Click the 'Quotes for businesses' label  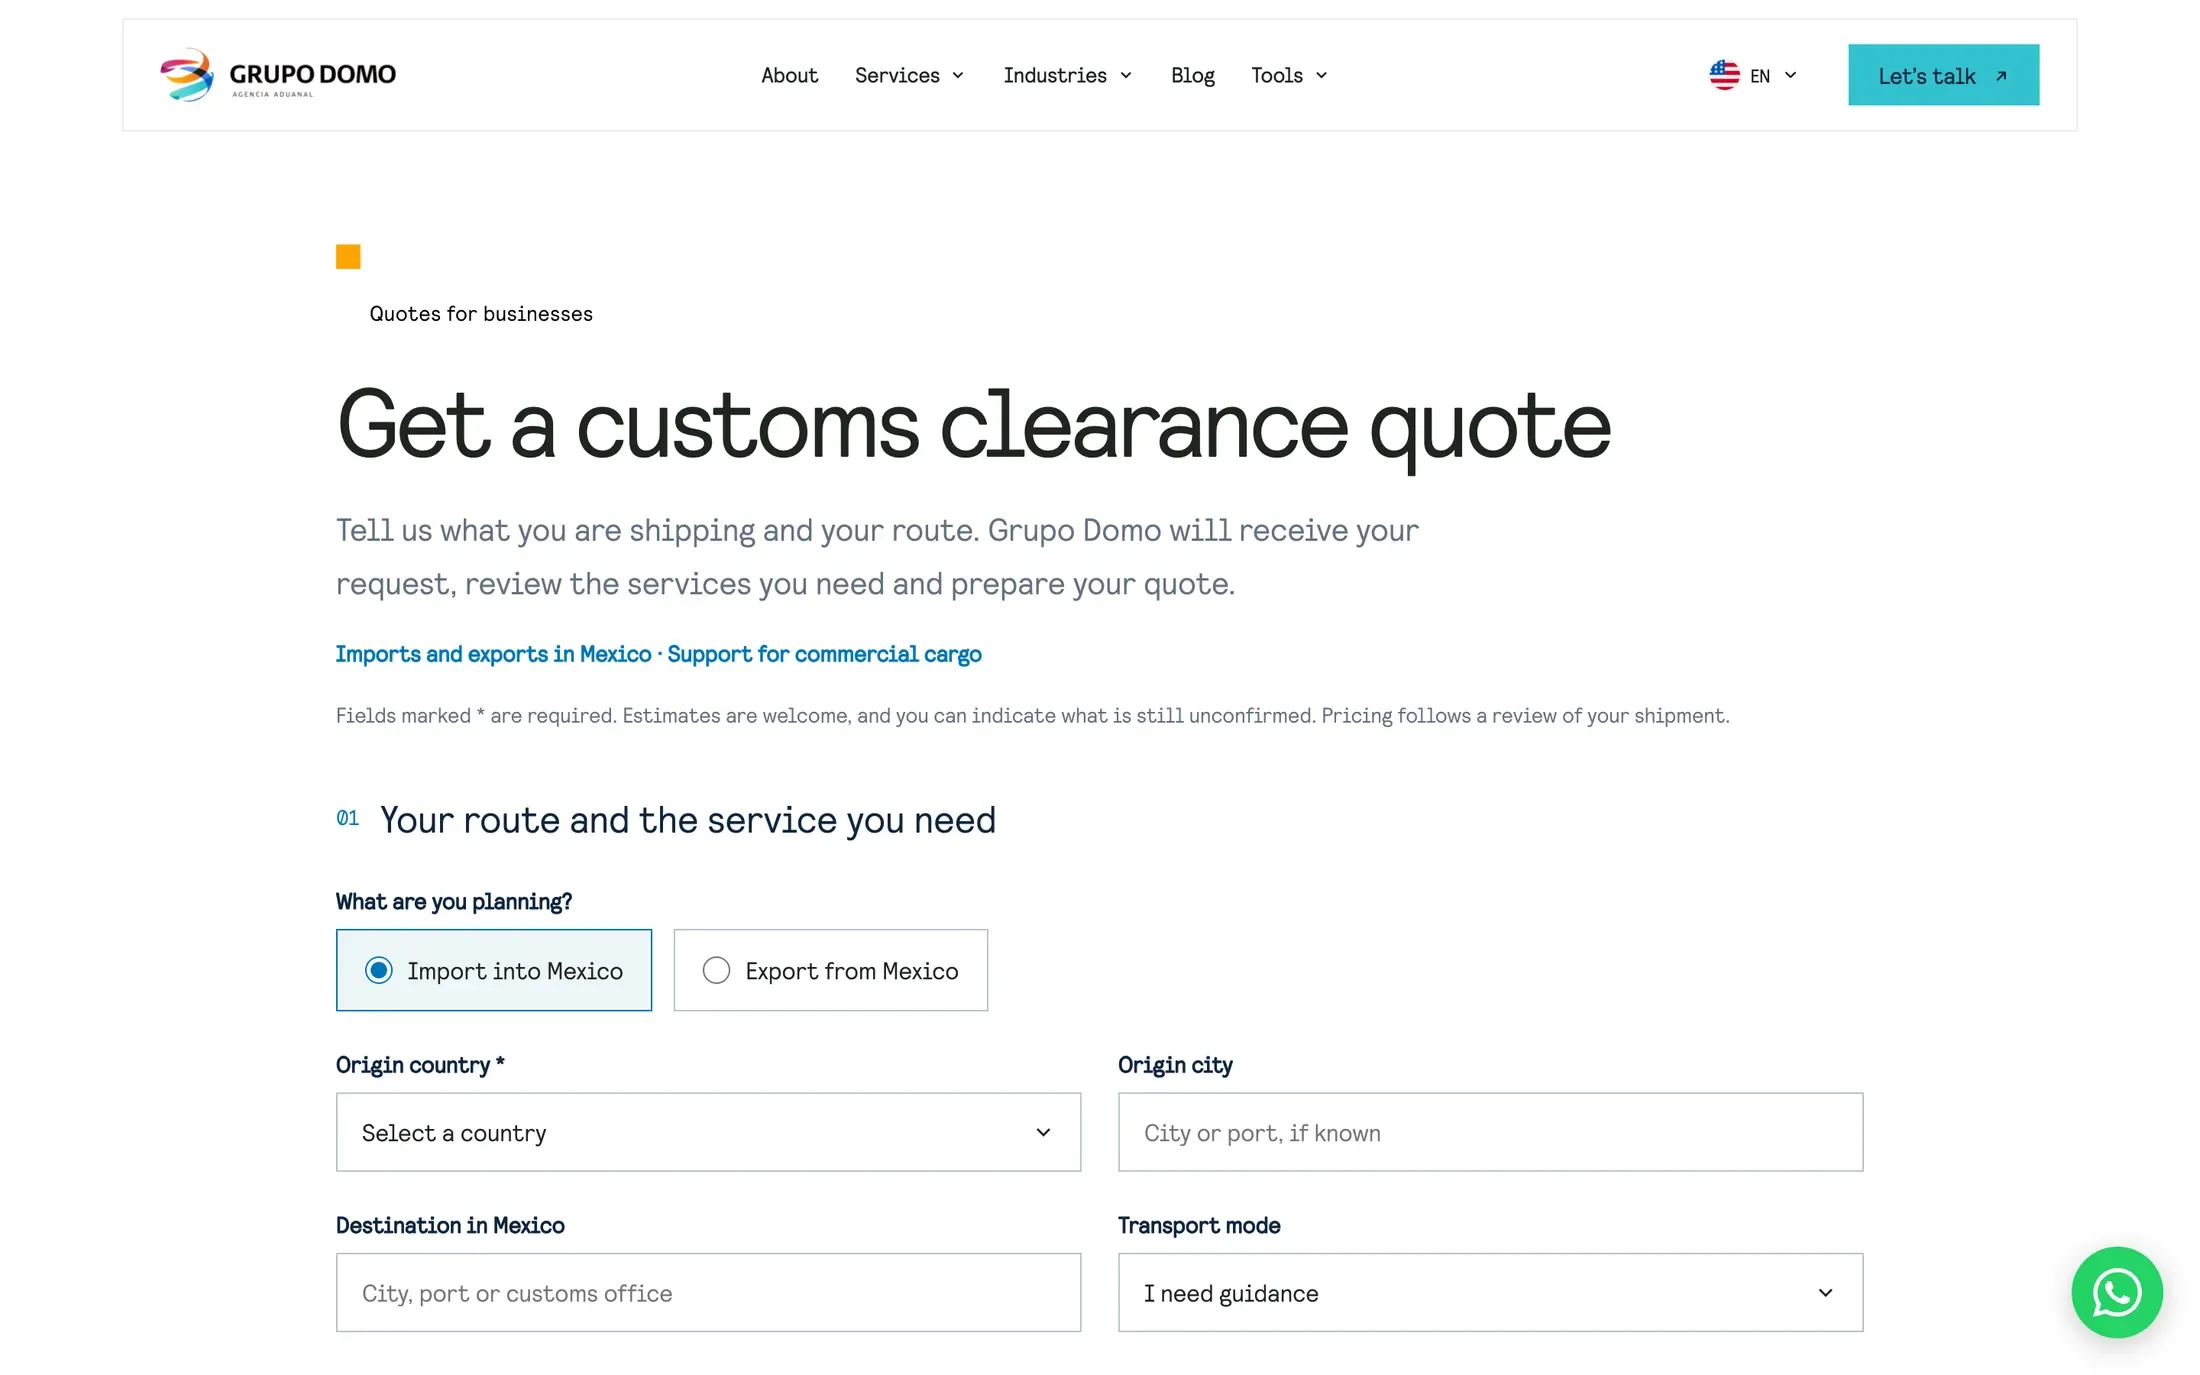click(x=481, y=314)
